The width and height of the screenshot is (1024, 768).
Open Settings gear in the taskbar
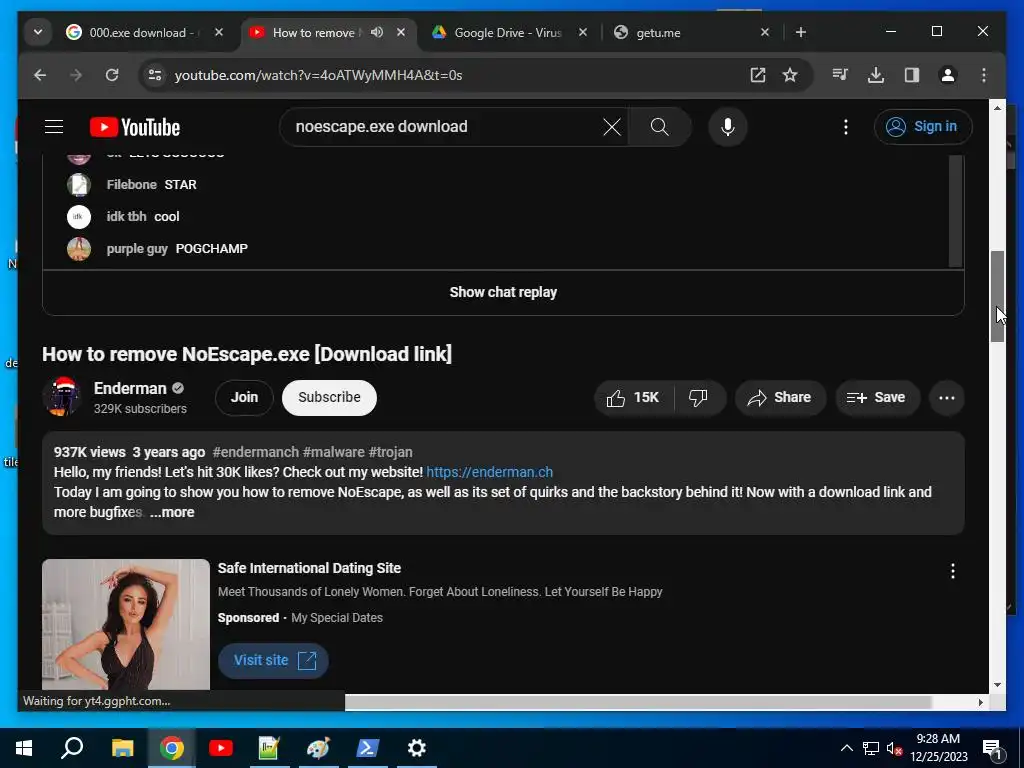(x=417, y=748)
